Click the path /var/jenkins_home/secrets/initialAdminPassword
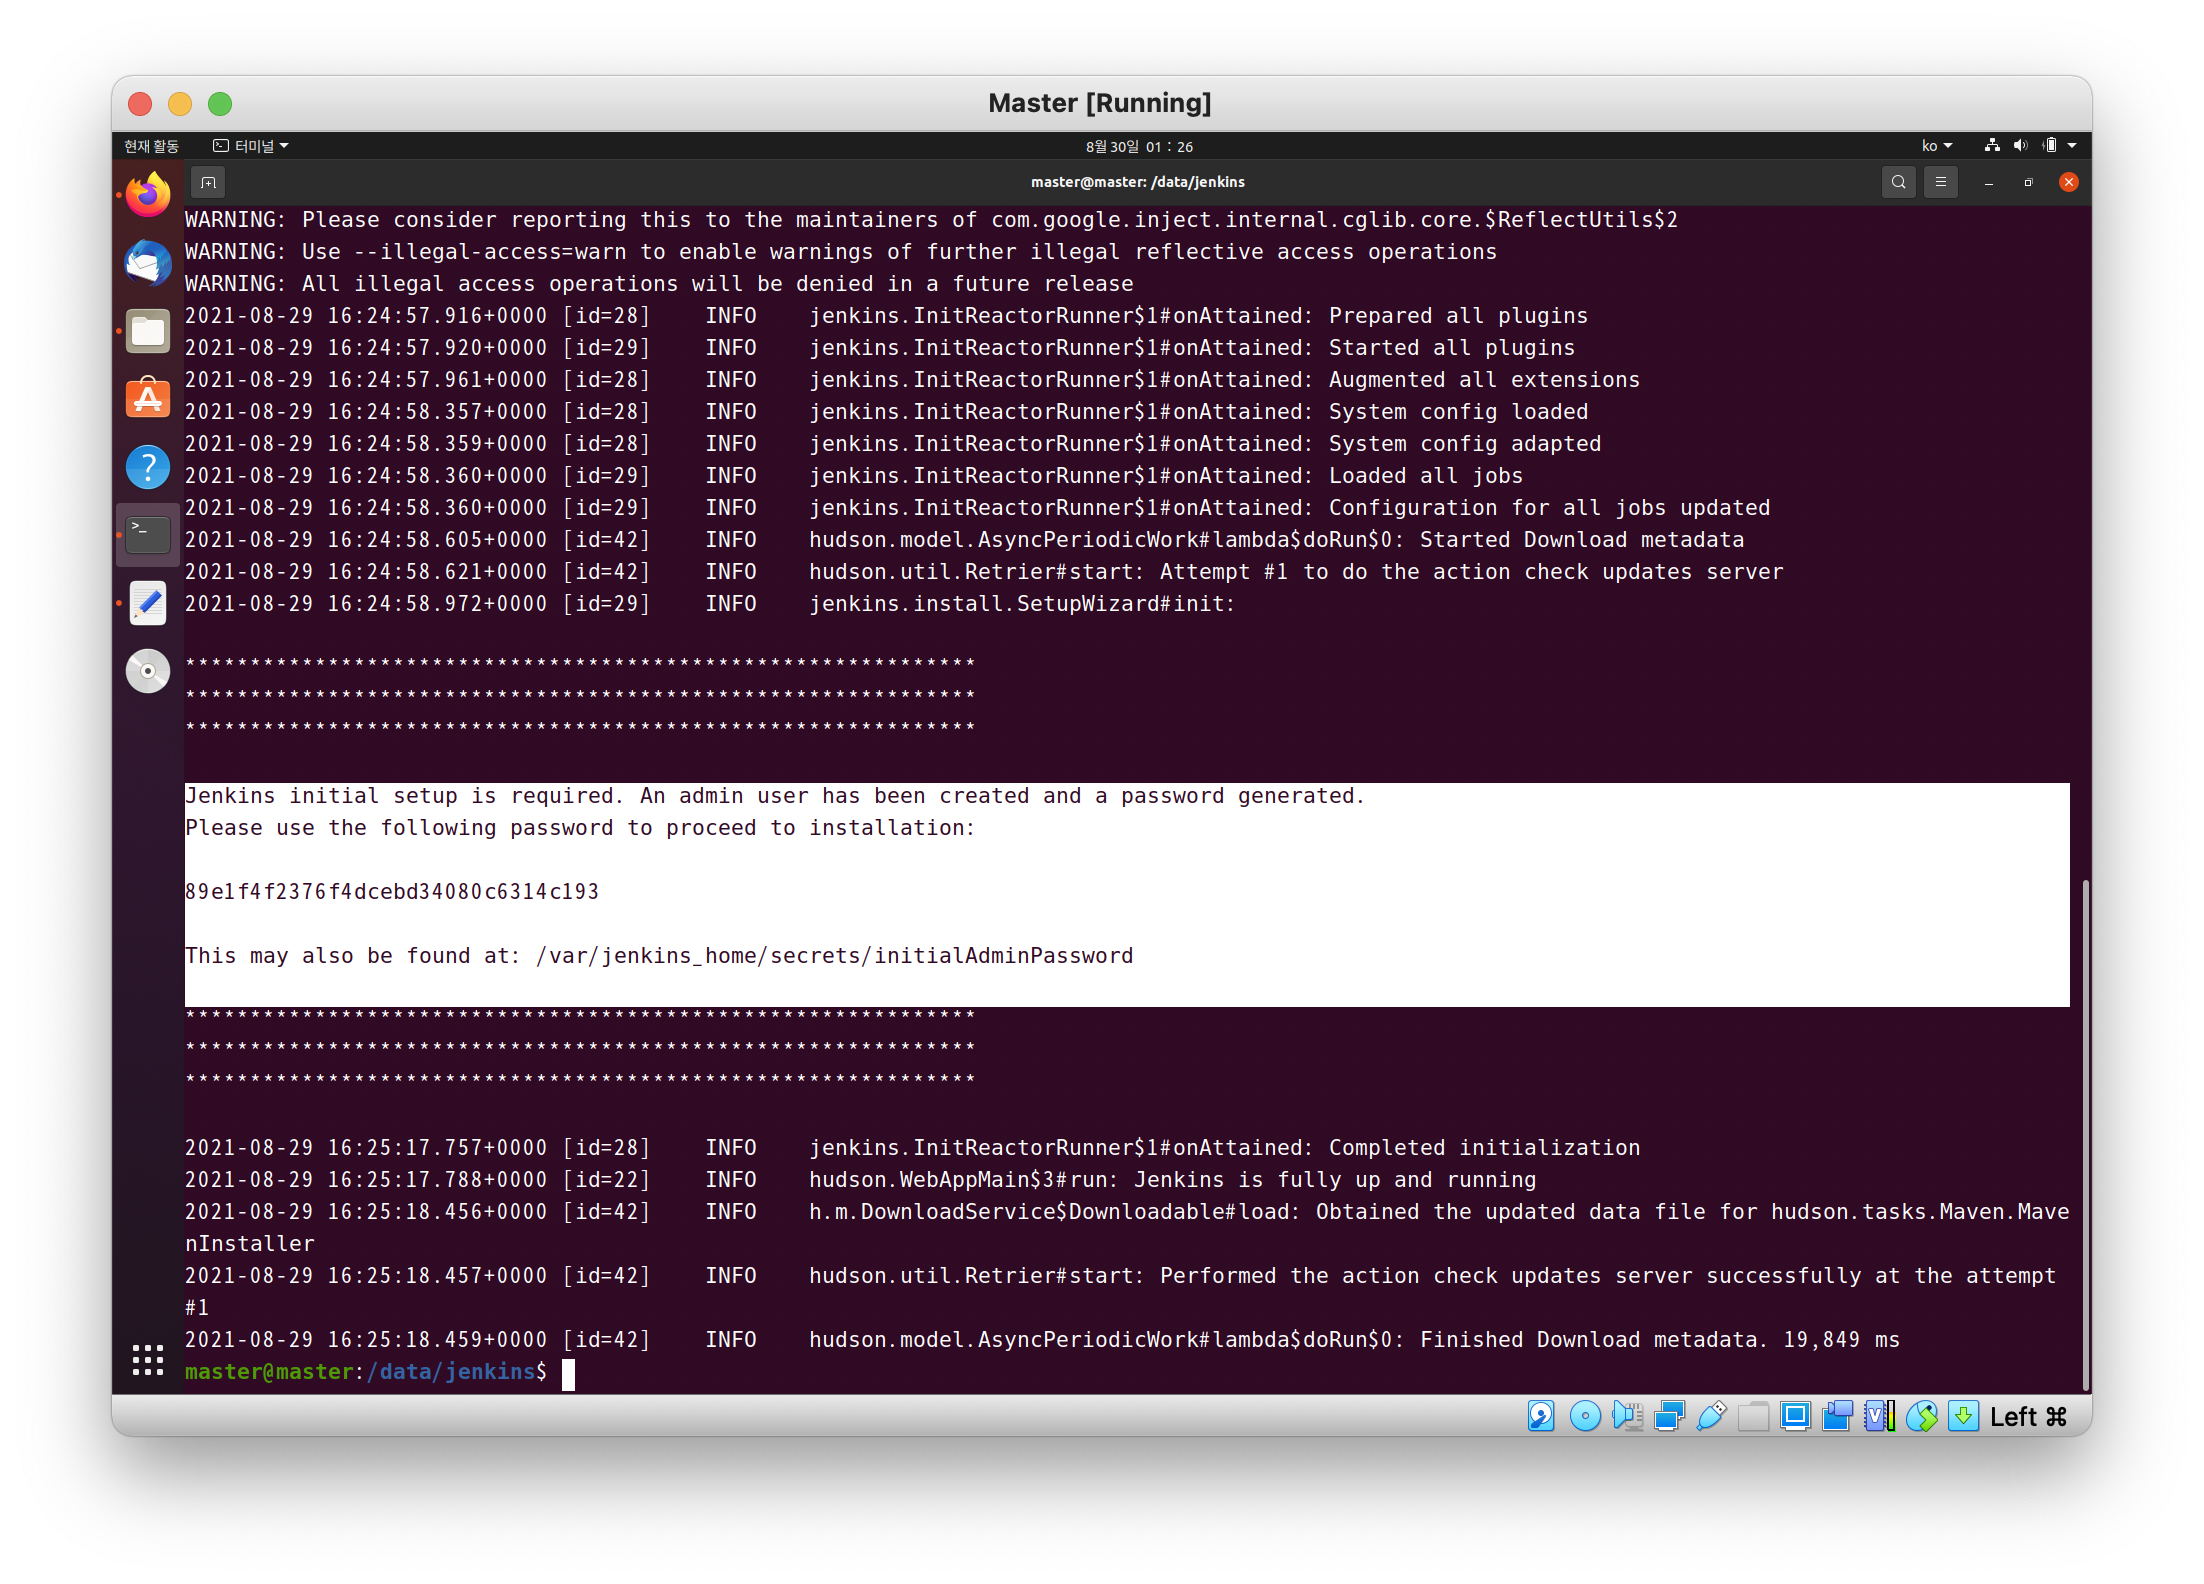The width and height of the screenshot is (2204, 1584). pos(834,955)
